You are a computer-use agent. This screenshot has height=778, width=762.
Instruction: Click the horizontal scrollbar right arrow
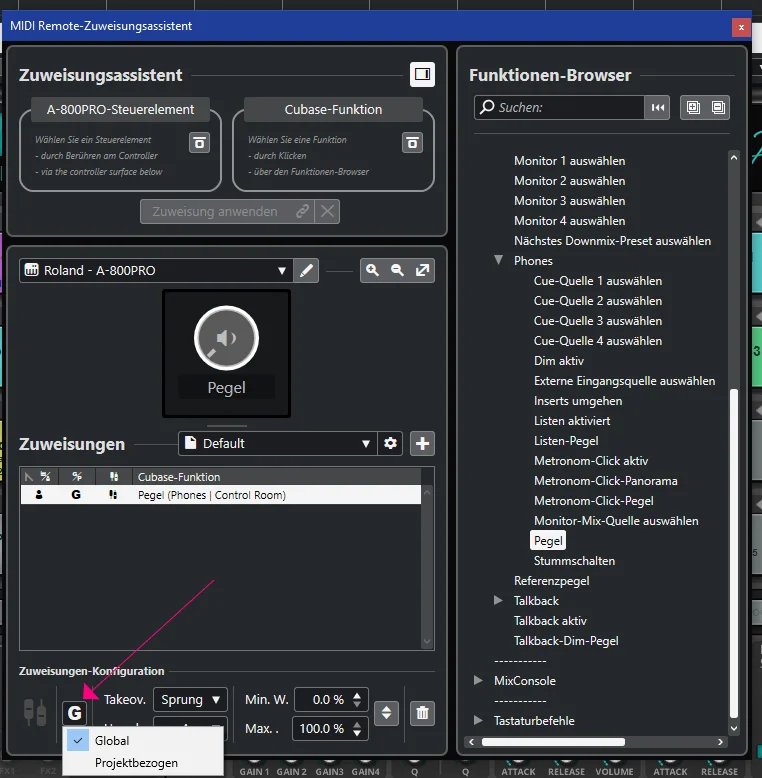coord(720,742)
